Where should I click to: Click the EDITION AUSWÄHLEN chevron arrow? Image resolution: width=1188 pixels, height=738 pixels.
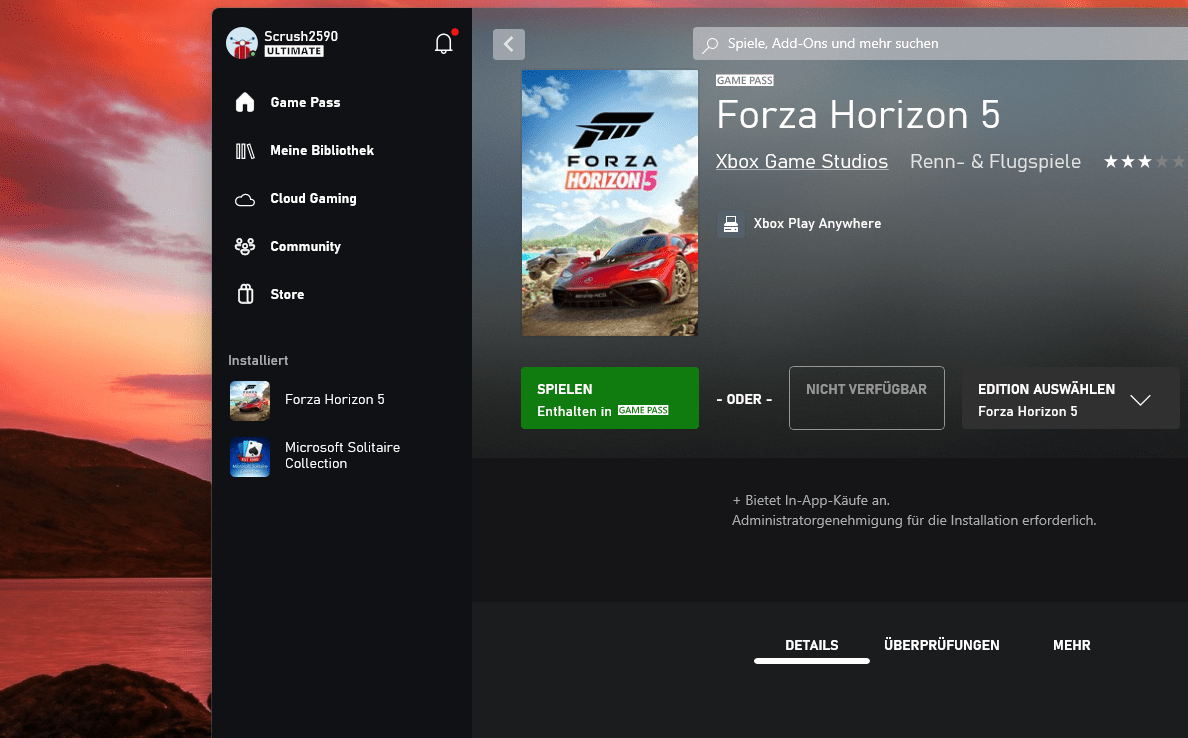(x=1140, y=400)
